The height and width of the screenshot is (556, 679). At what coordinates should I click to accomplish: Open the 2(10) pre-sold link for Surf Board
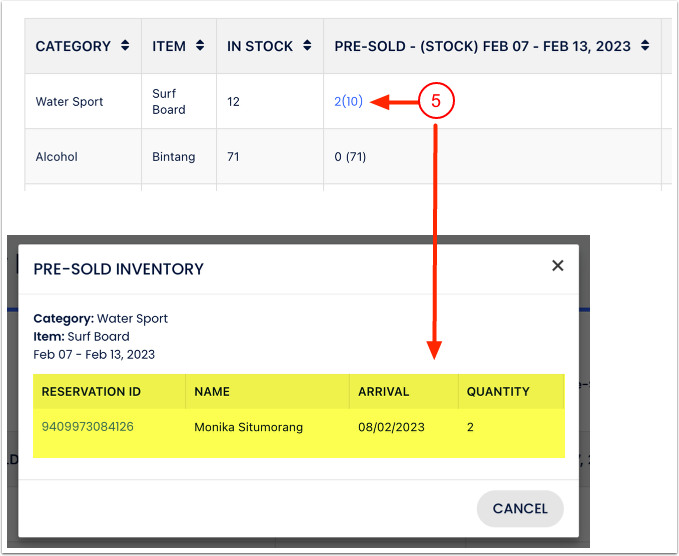[x=348, y=102]
